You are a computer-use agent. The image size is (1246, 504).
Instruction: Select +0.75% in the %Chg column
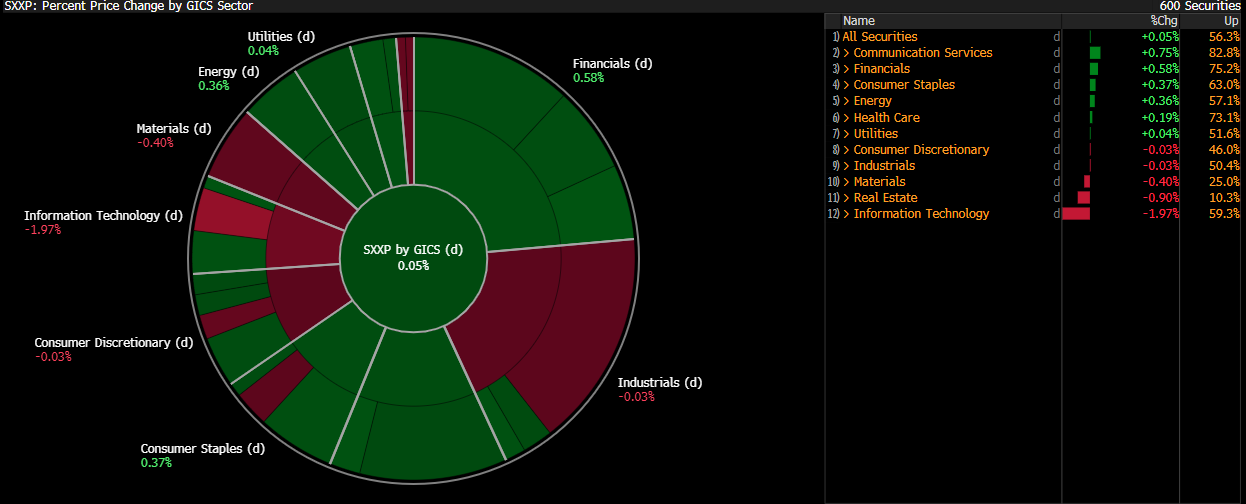(x=1160, y=53)
